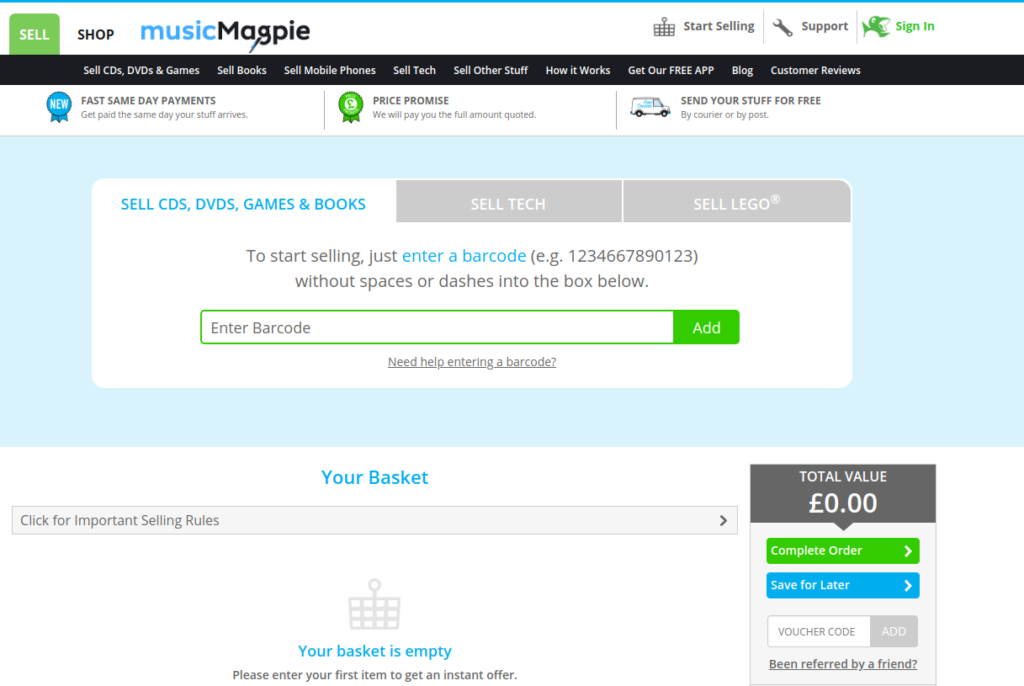Click 'We will pay you the full amount quoted.'
The image size is (1024, 686).
click(x=454, y=115)
